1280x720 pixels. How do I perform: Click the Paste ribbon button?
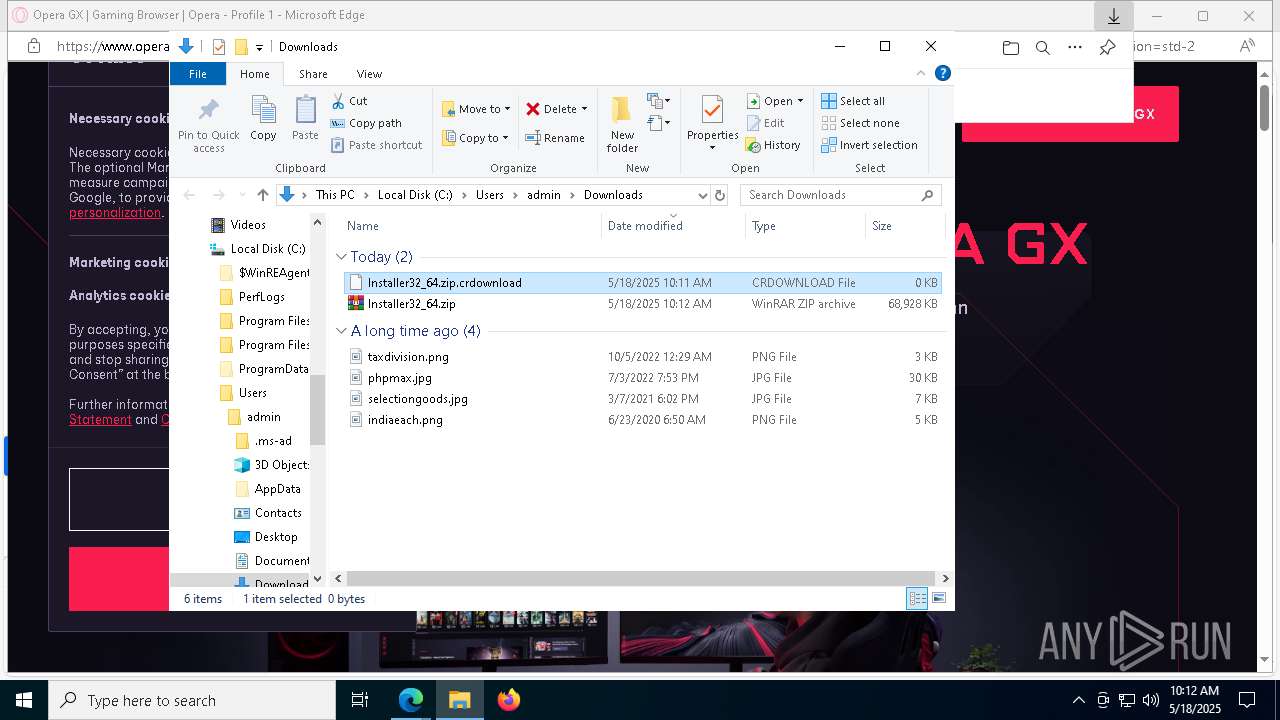click(305, 120)
